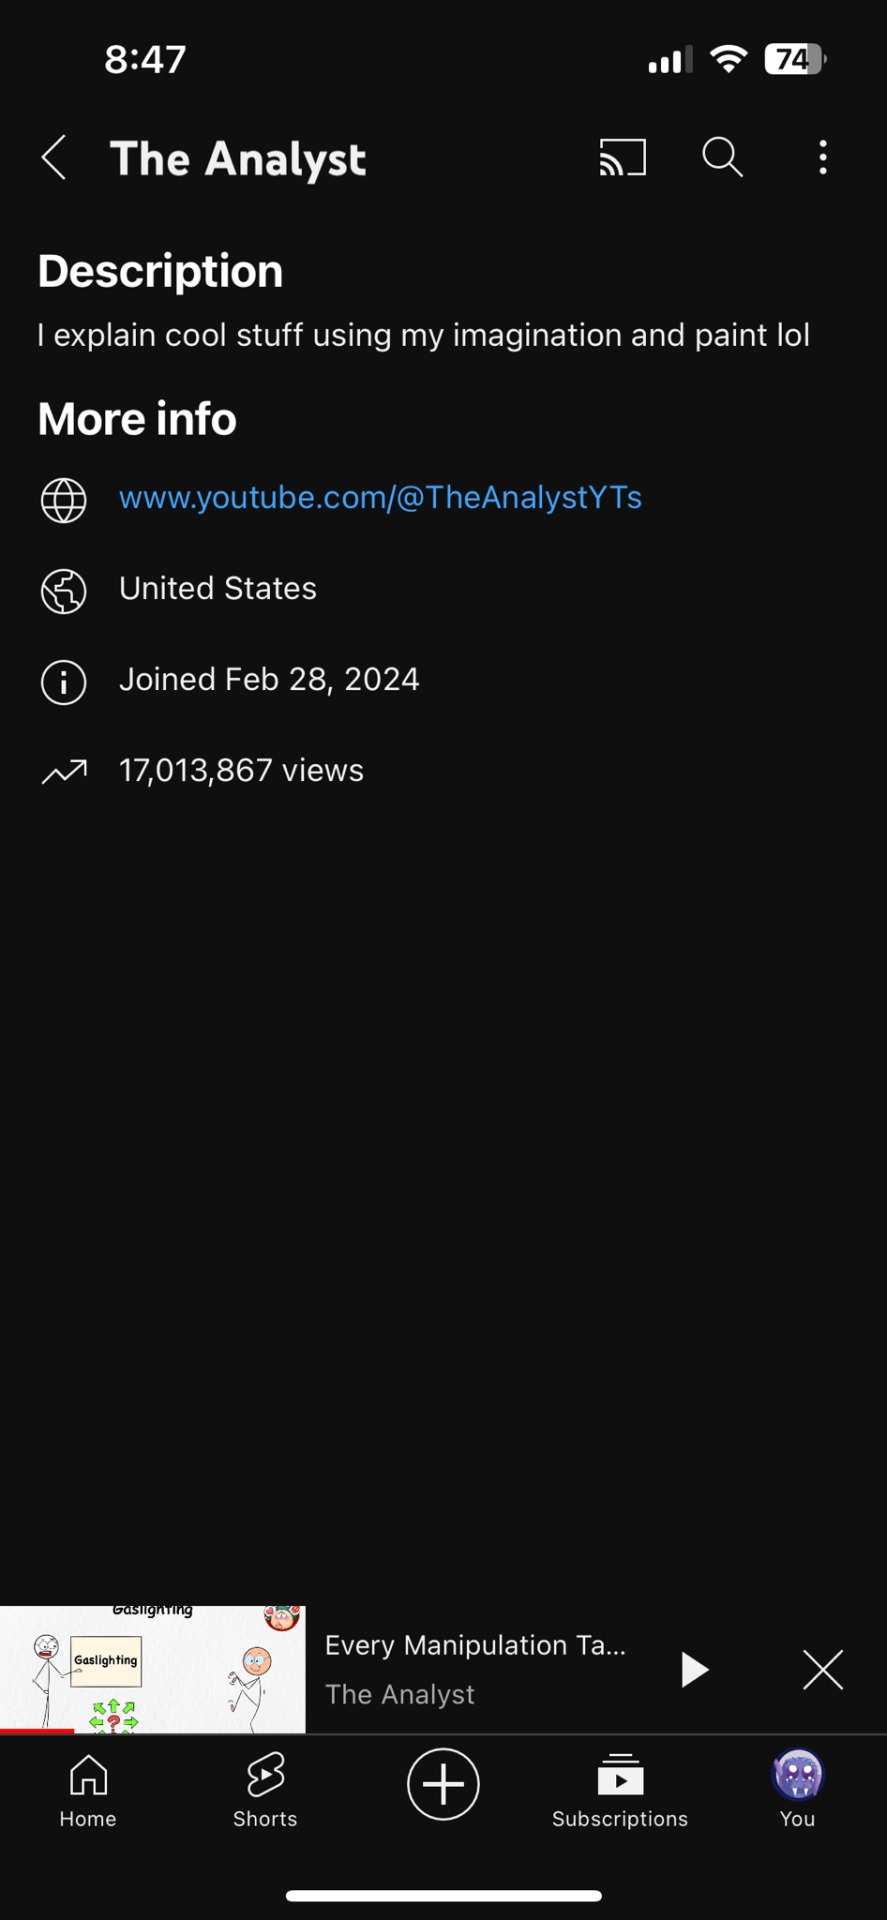Screen dimensions: 887x1920
Task: Open the Subscriptions tab
Action: [620, 1791]
